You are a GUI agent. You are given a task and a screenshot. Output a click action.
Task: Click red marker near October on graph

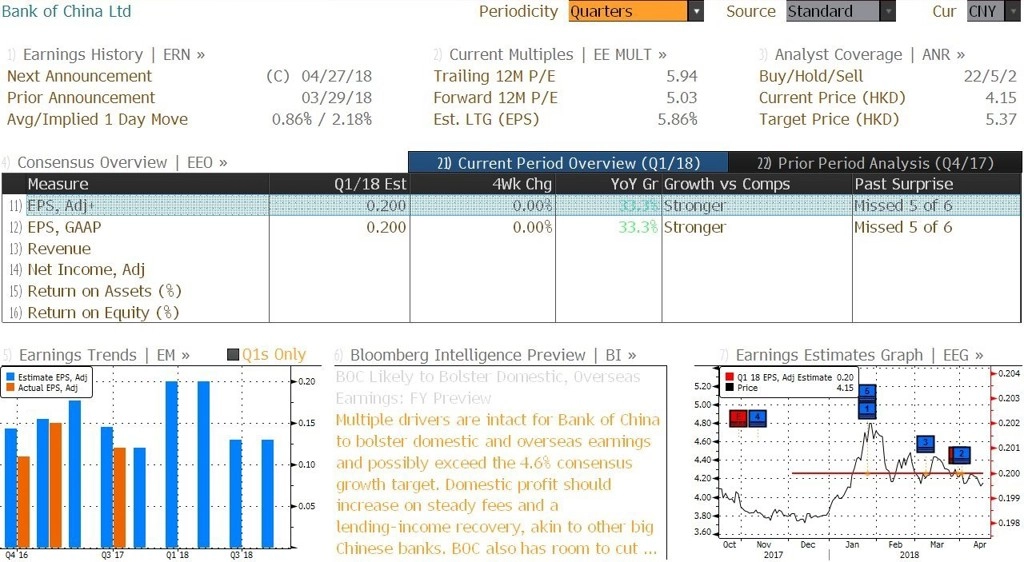[x=738, y=417]
